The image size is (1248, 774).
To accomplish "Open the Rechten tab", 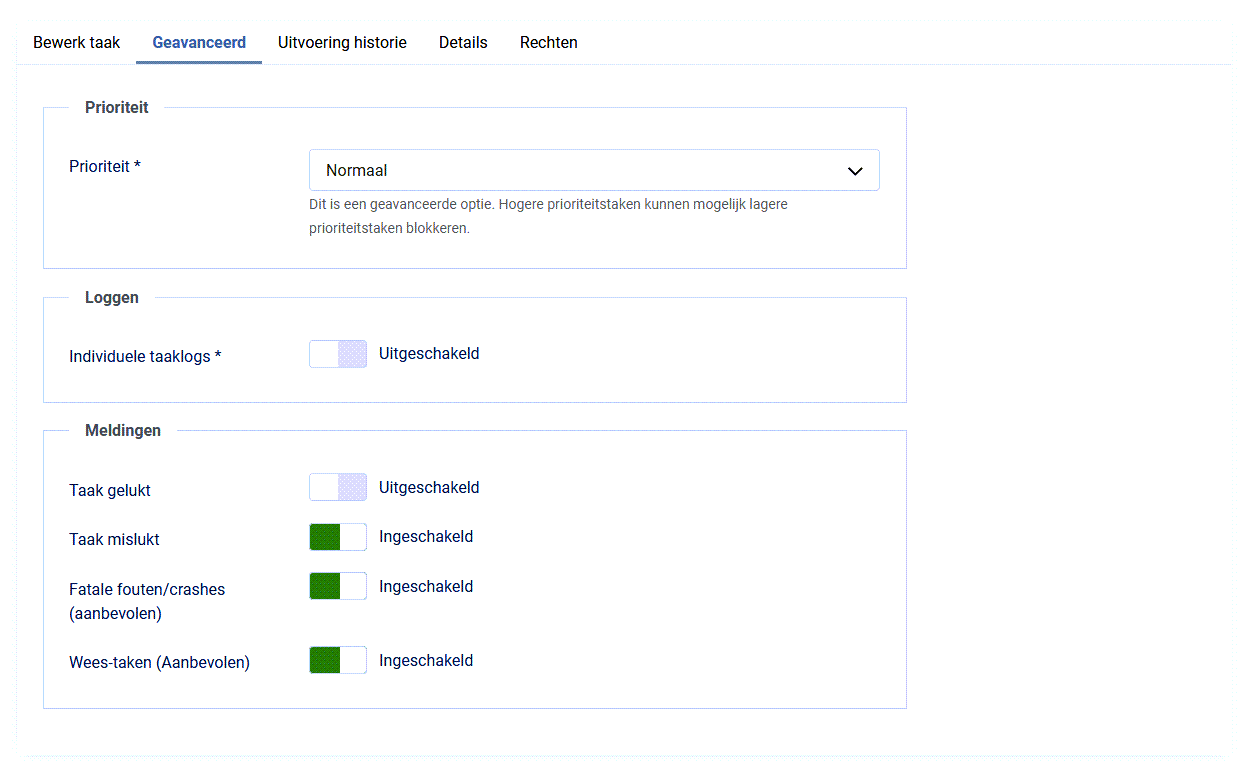I will pos(548,43).
